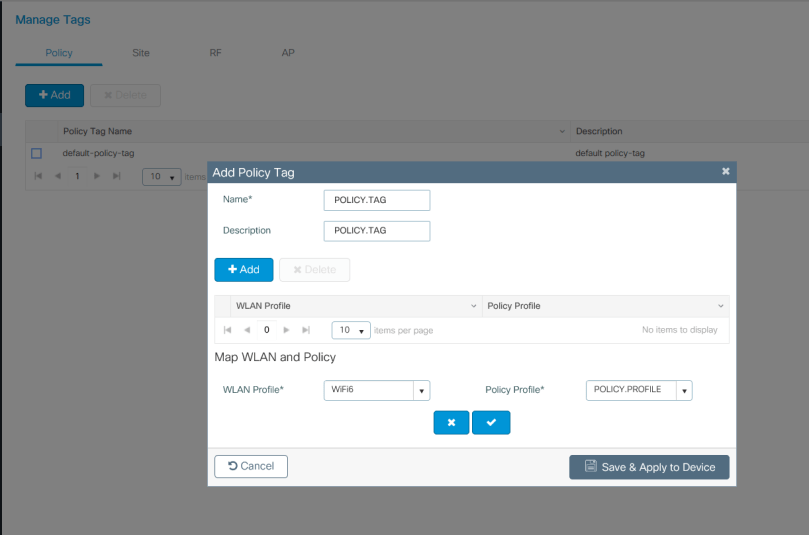809x535 pixels.
Task: Click the Description input field
Action: [x=377, y=231]
